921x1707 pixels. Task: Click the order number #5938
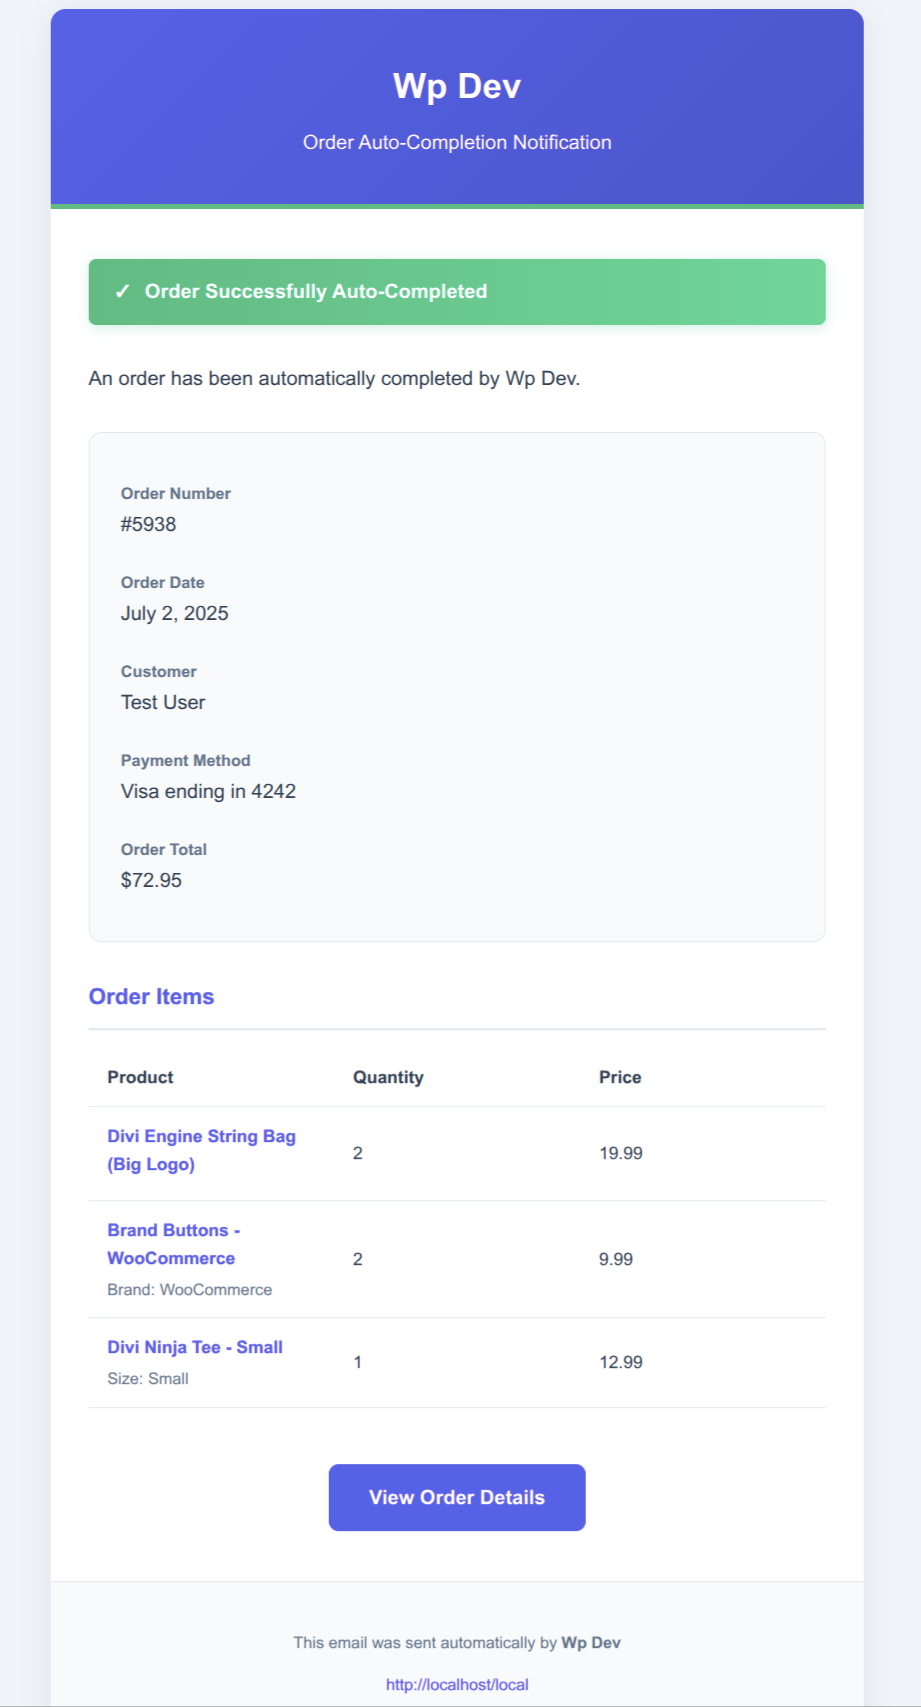click(149, 524)
